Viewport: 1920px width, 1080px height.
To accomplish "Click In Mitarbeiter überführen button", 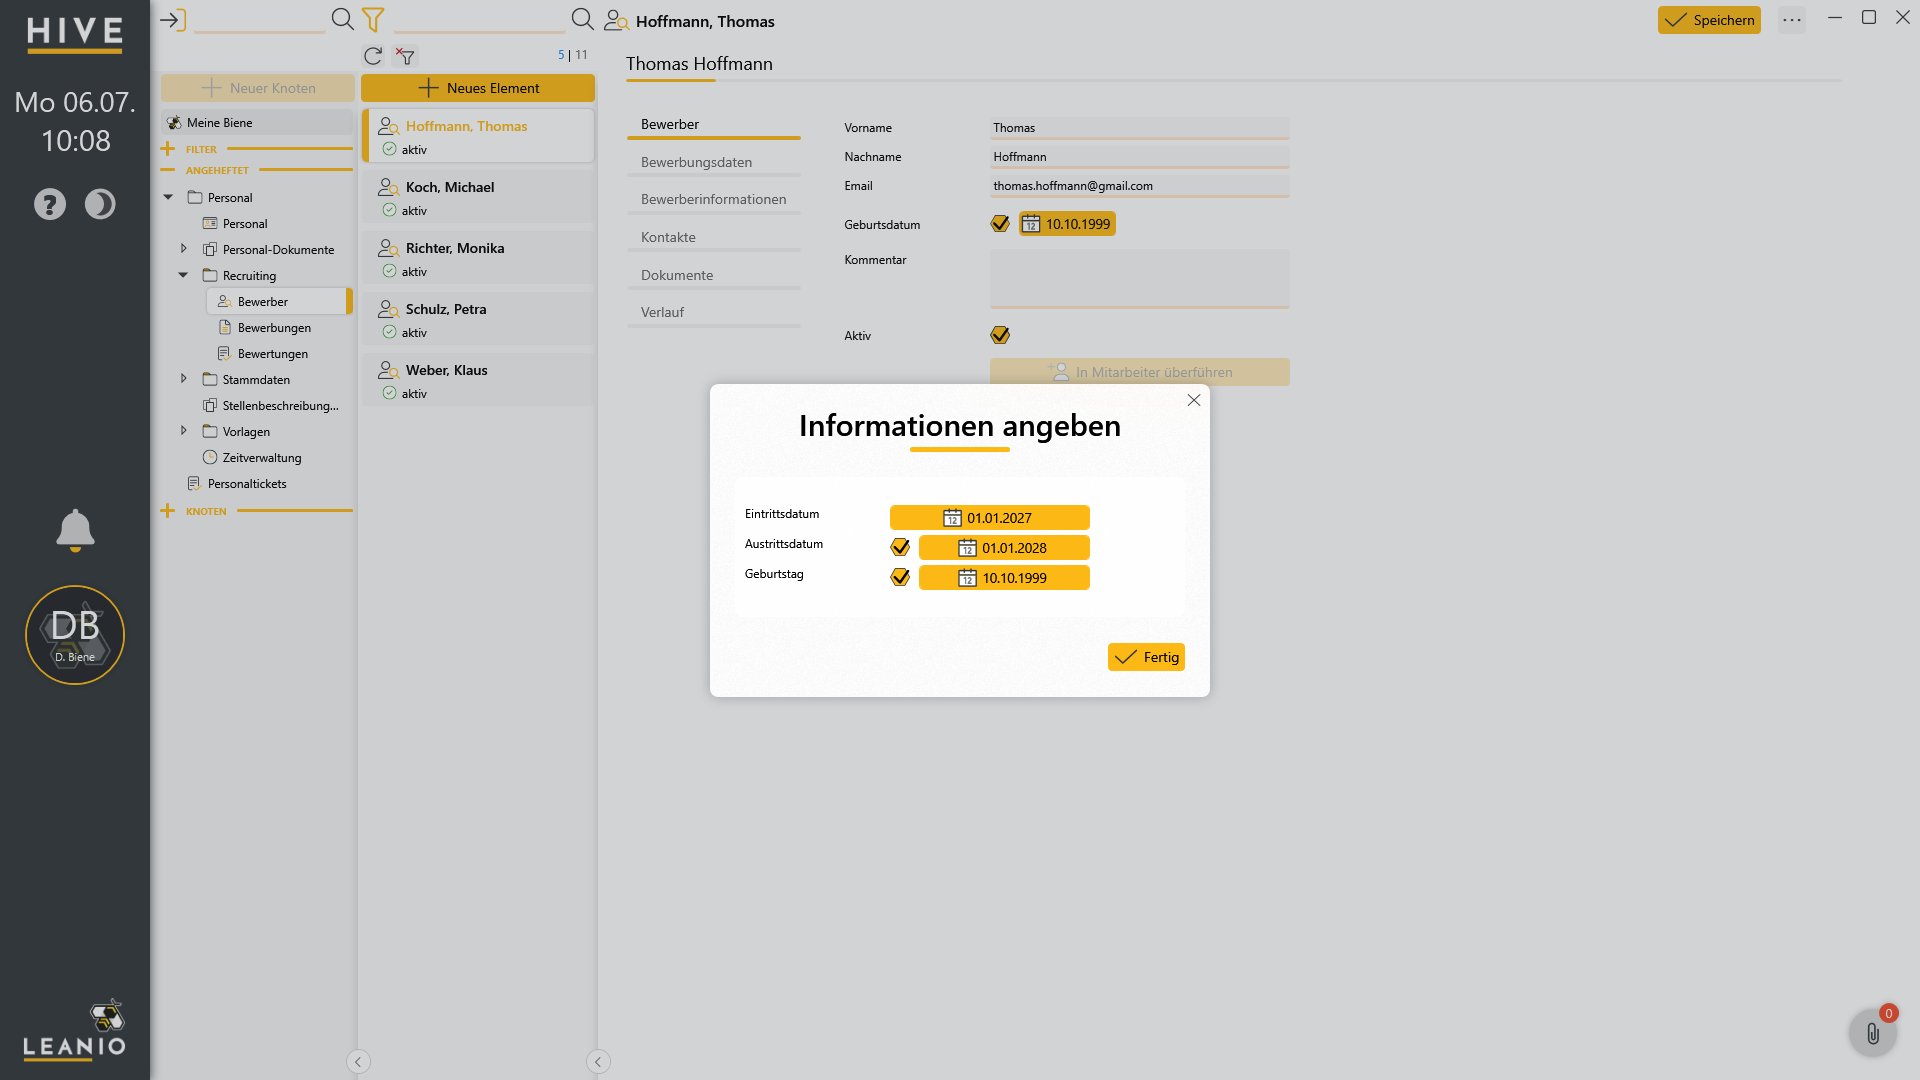I will pyautogui.click(x=1140, y=372).
